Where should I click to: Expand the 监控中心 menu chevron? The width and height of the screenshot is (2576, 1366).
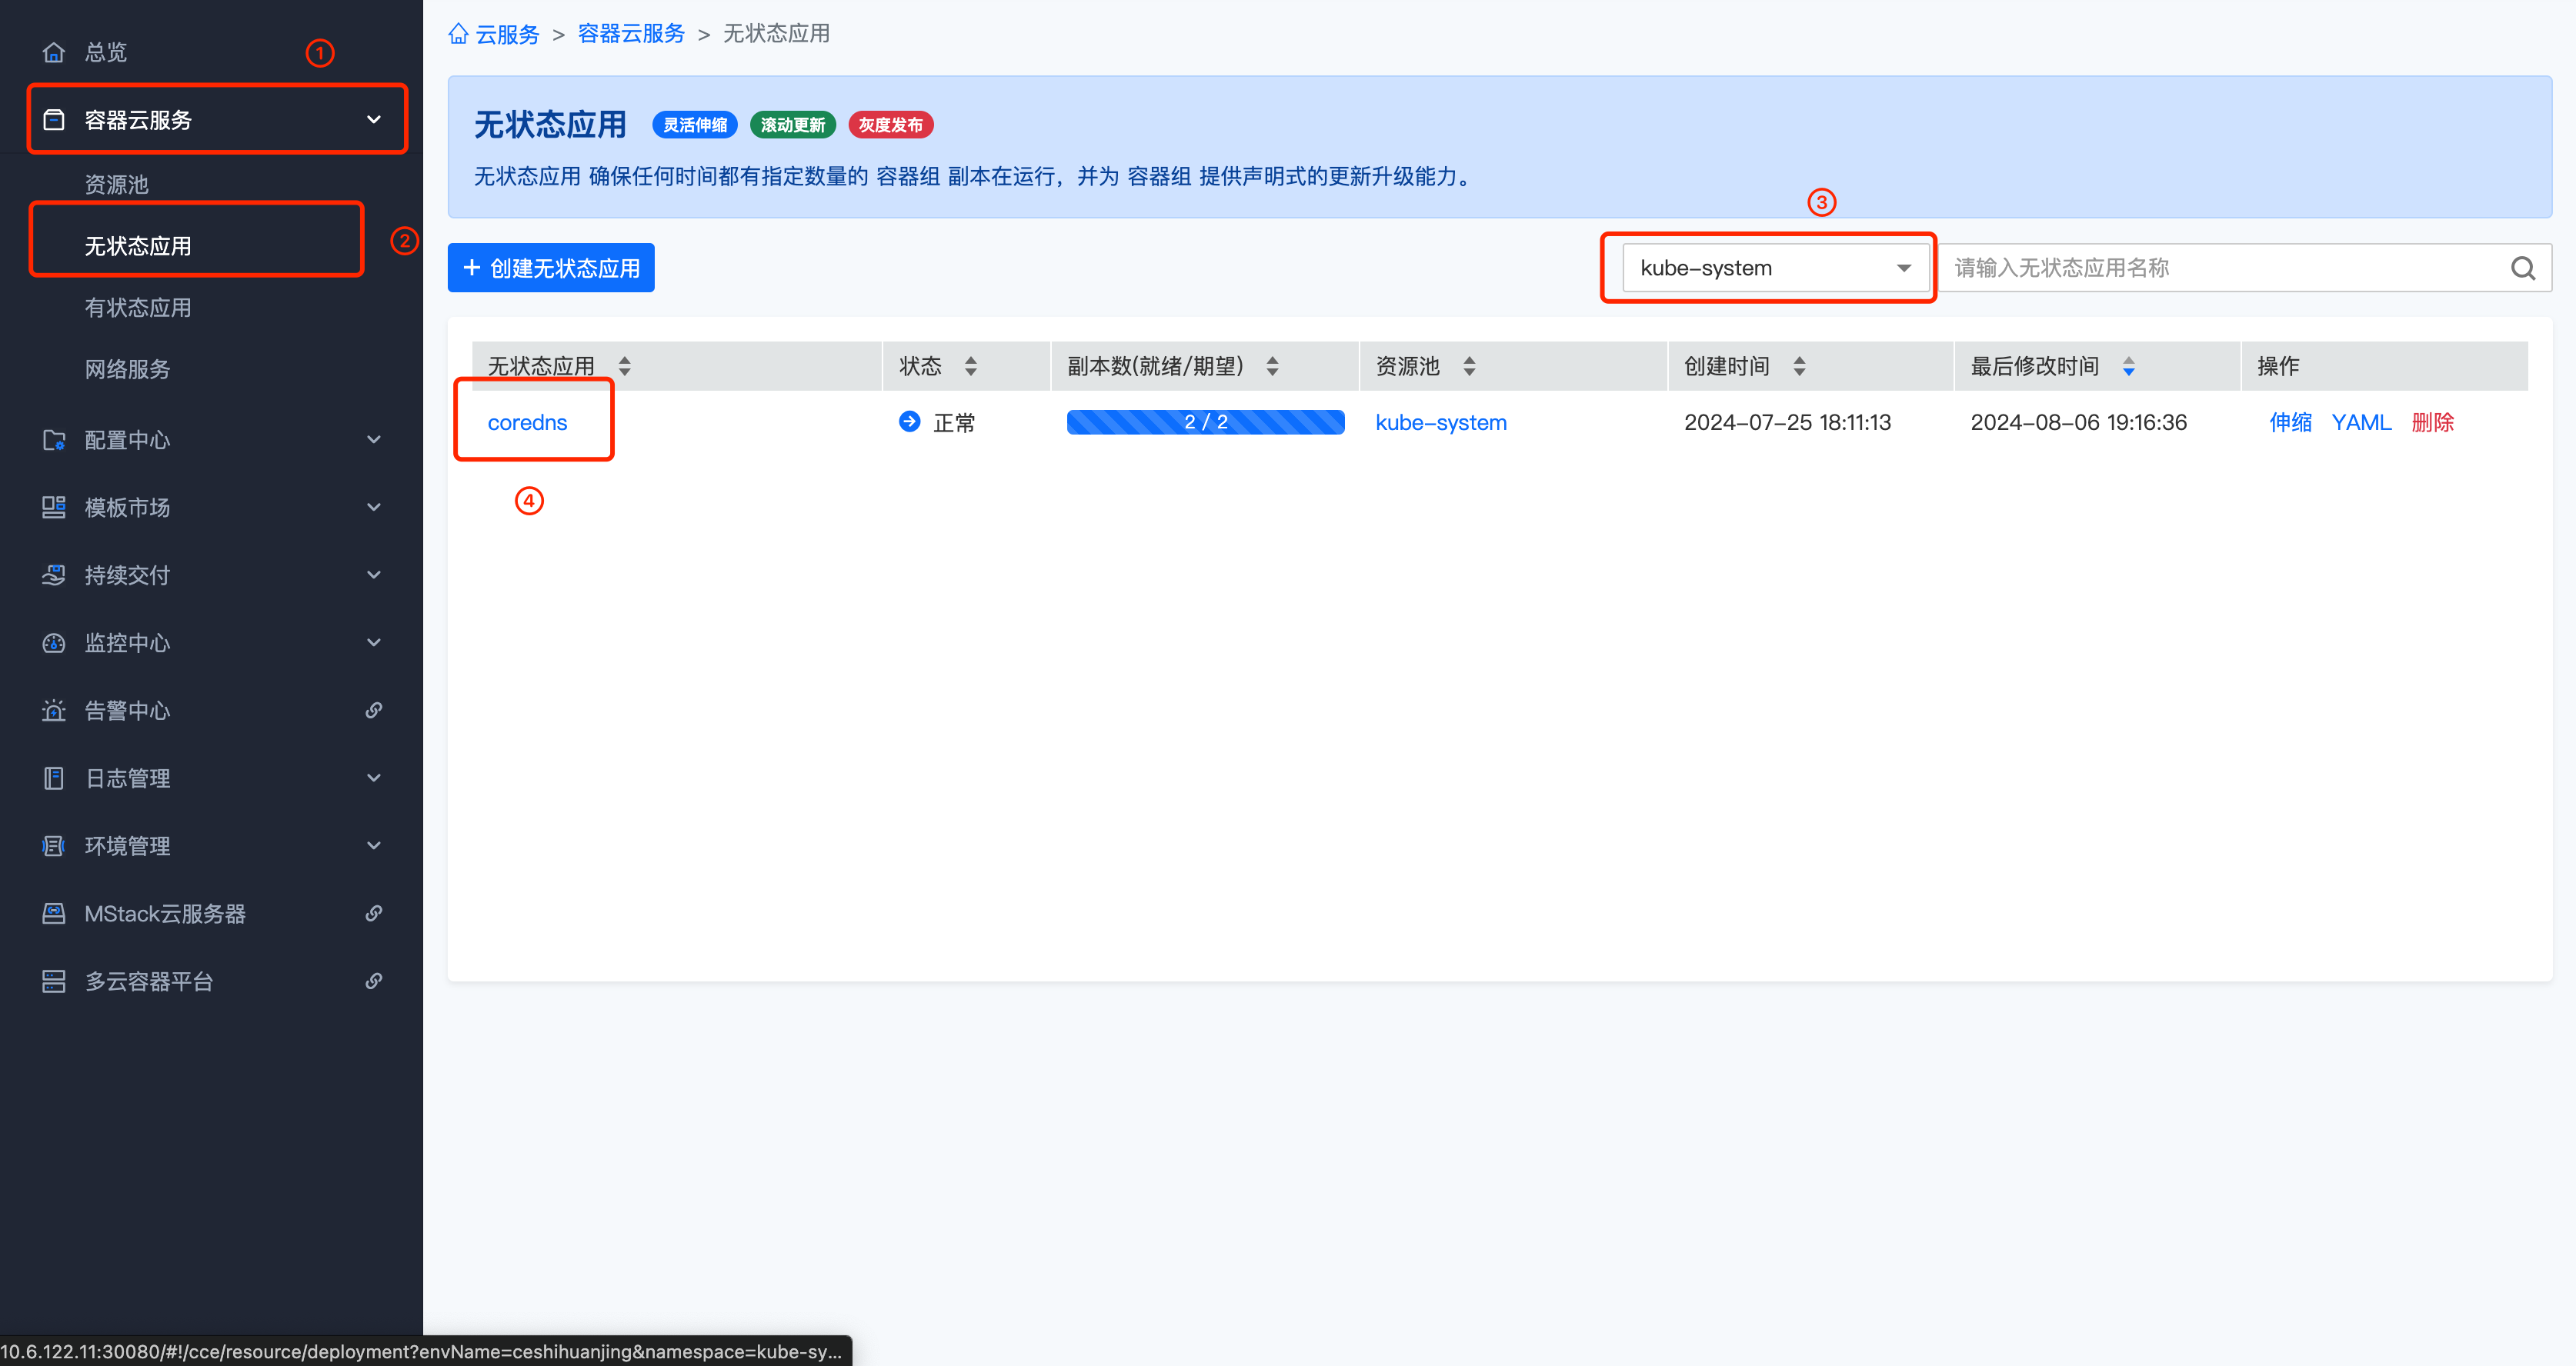[374, 643]
